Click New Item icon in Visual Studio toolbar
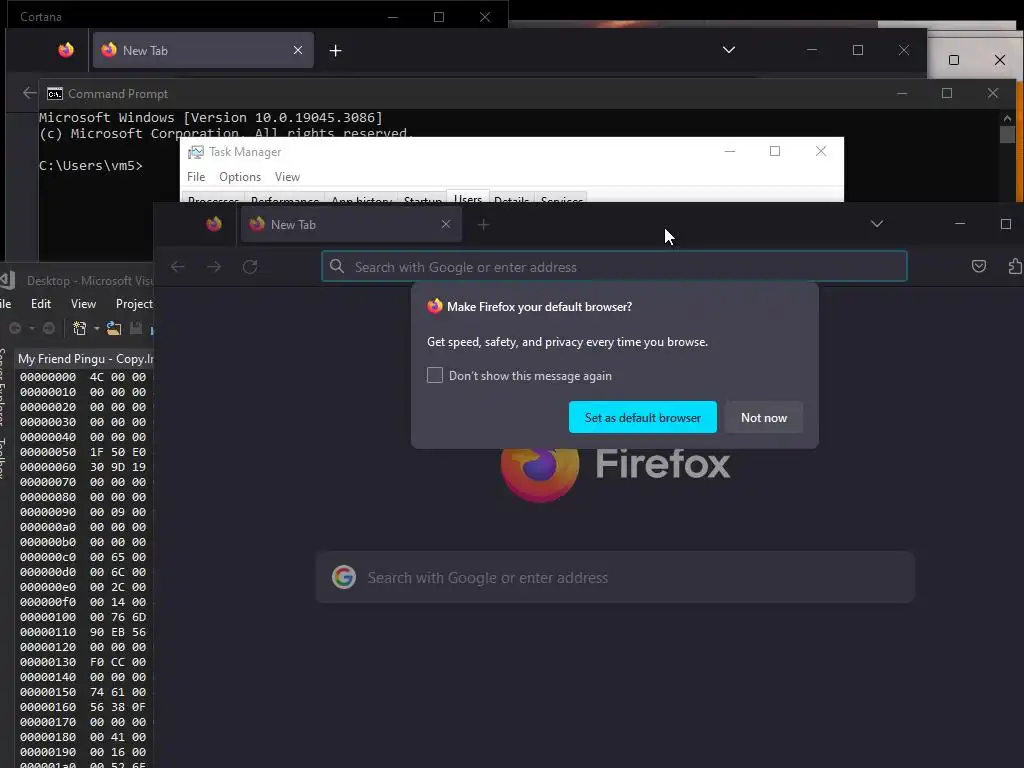Screen dimensions: 1024x768 (x=80, y=328)
